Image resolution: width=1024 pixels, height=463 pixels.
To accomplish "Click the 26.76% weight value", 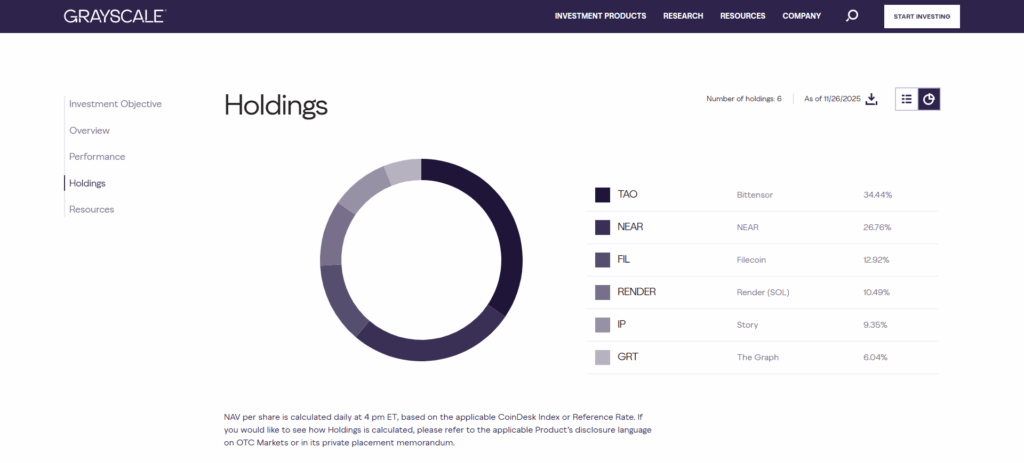I will pyautogui.click(x=877, y=227).
